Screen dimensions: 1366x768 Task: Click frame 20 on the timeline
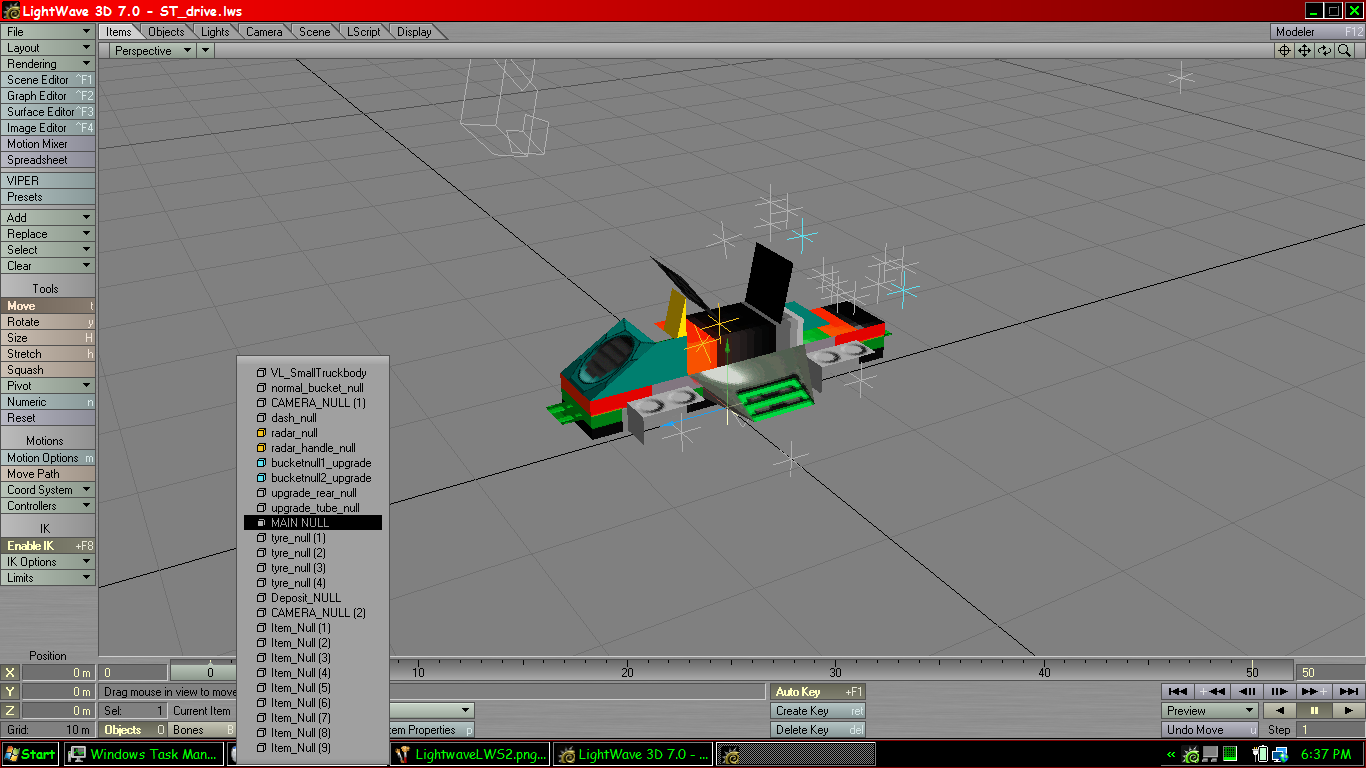click(x=628, y=672)
